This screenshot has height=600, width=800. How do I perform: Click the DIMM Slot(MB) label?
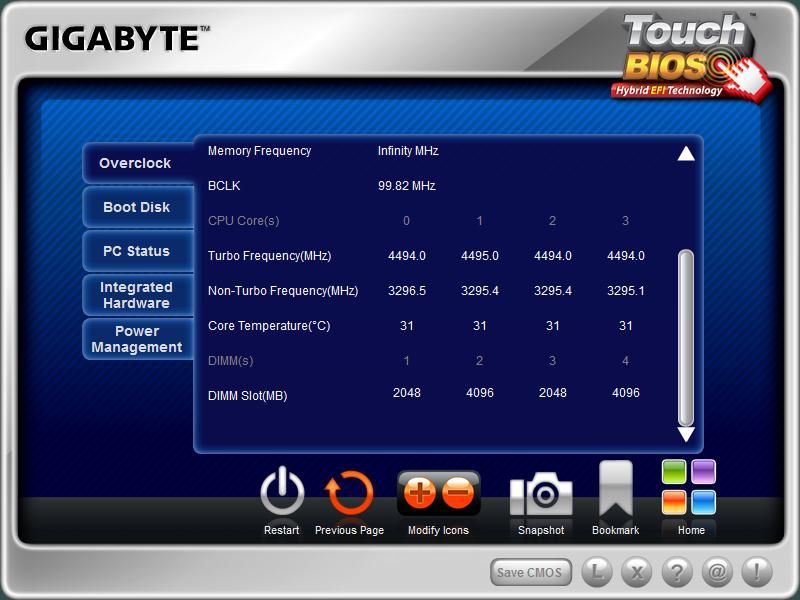coord(247,396)
